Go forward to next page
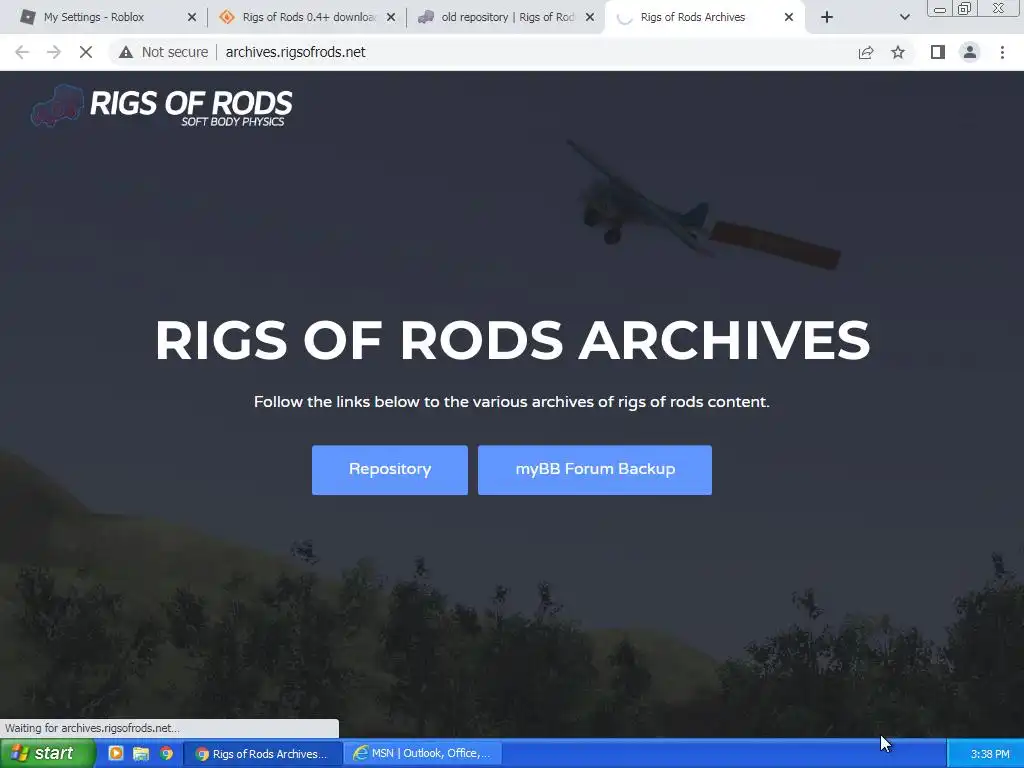This screenshot has height=768, width=1024. pos(54,52)
